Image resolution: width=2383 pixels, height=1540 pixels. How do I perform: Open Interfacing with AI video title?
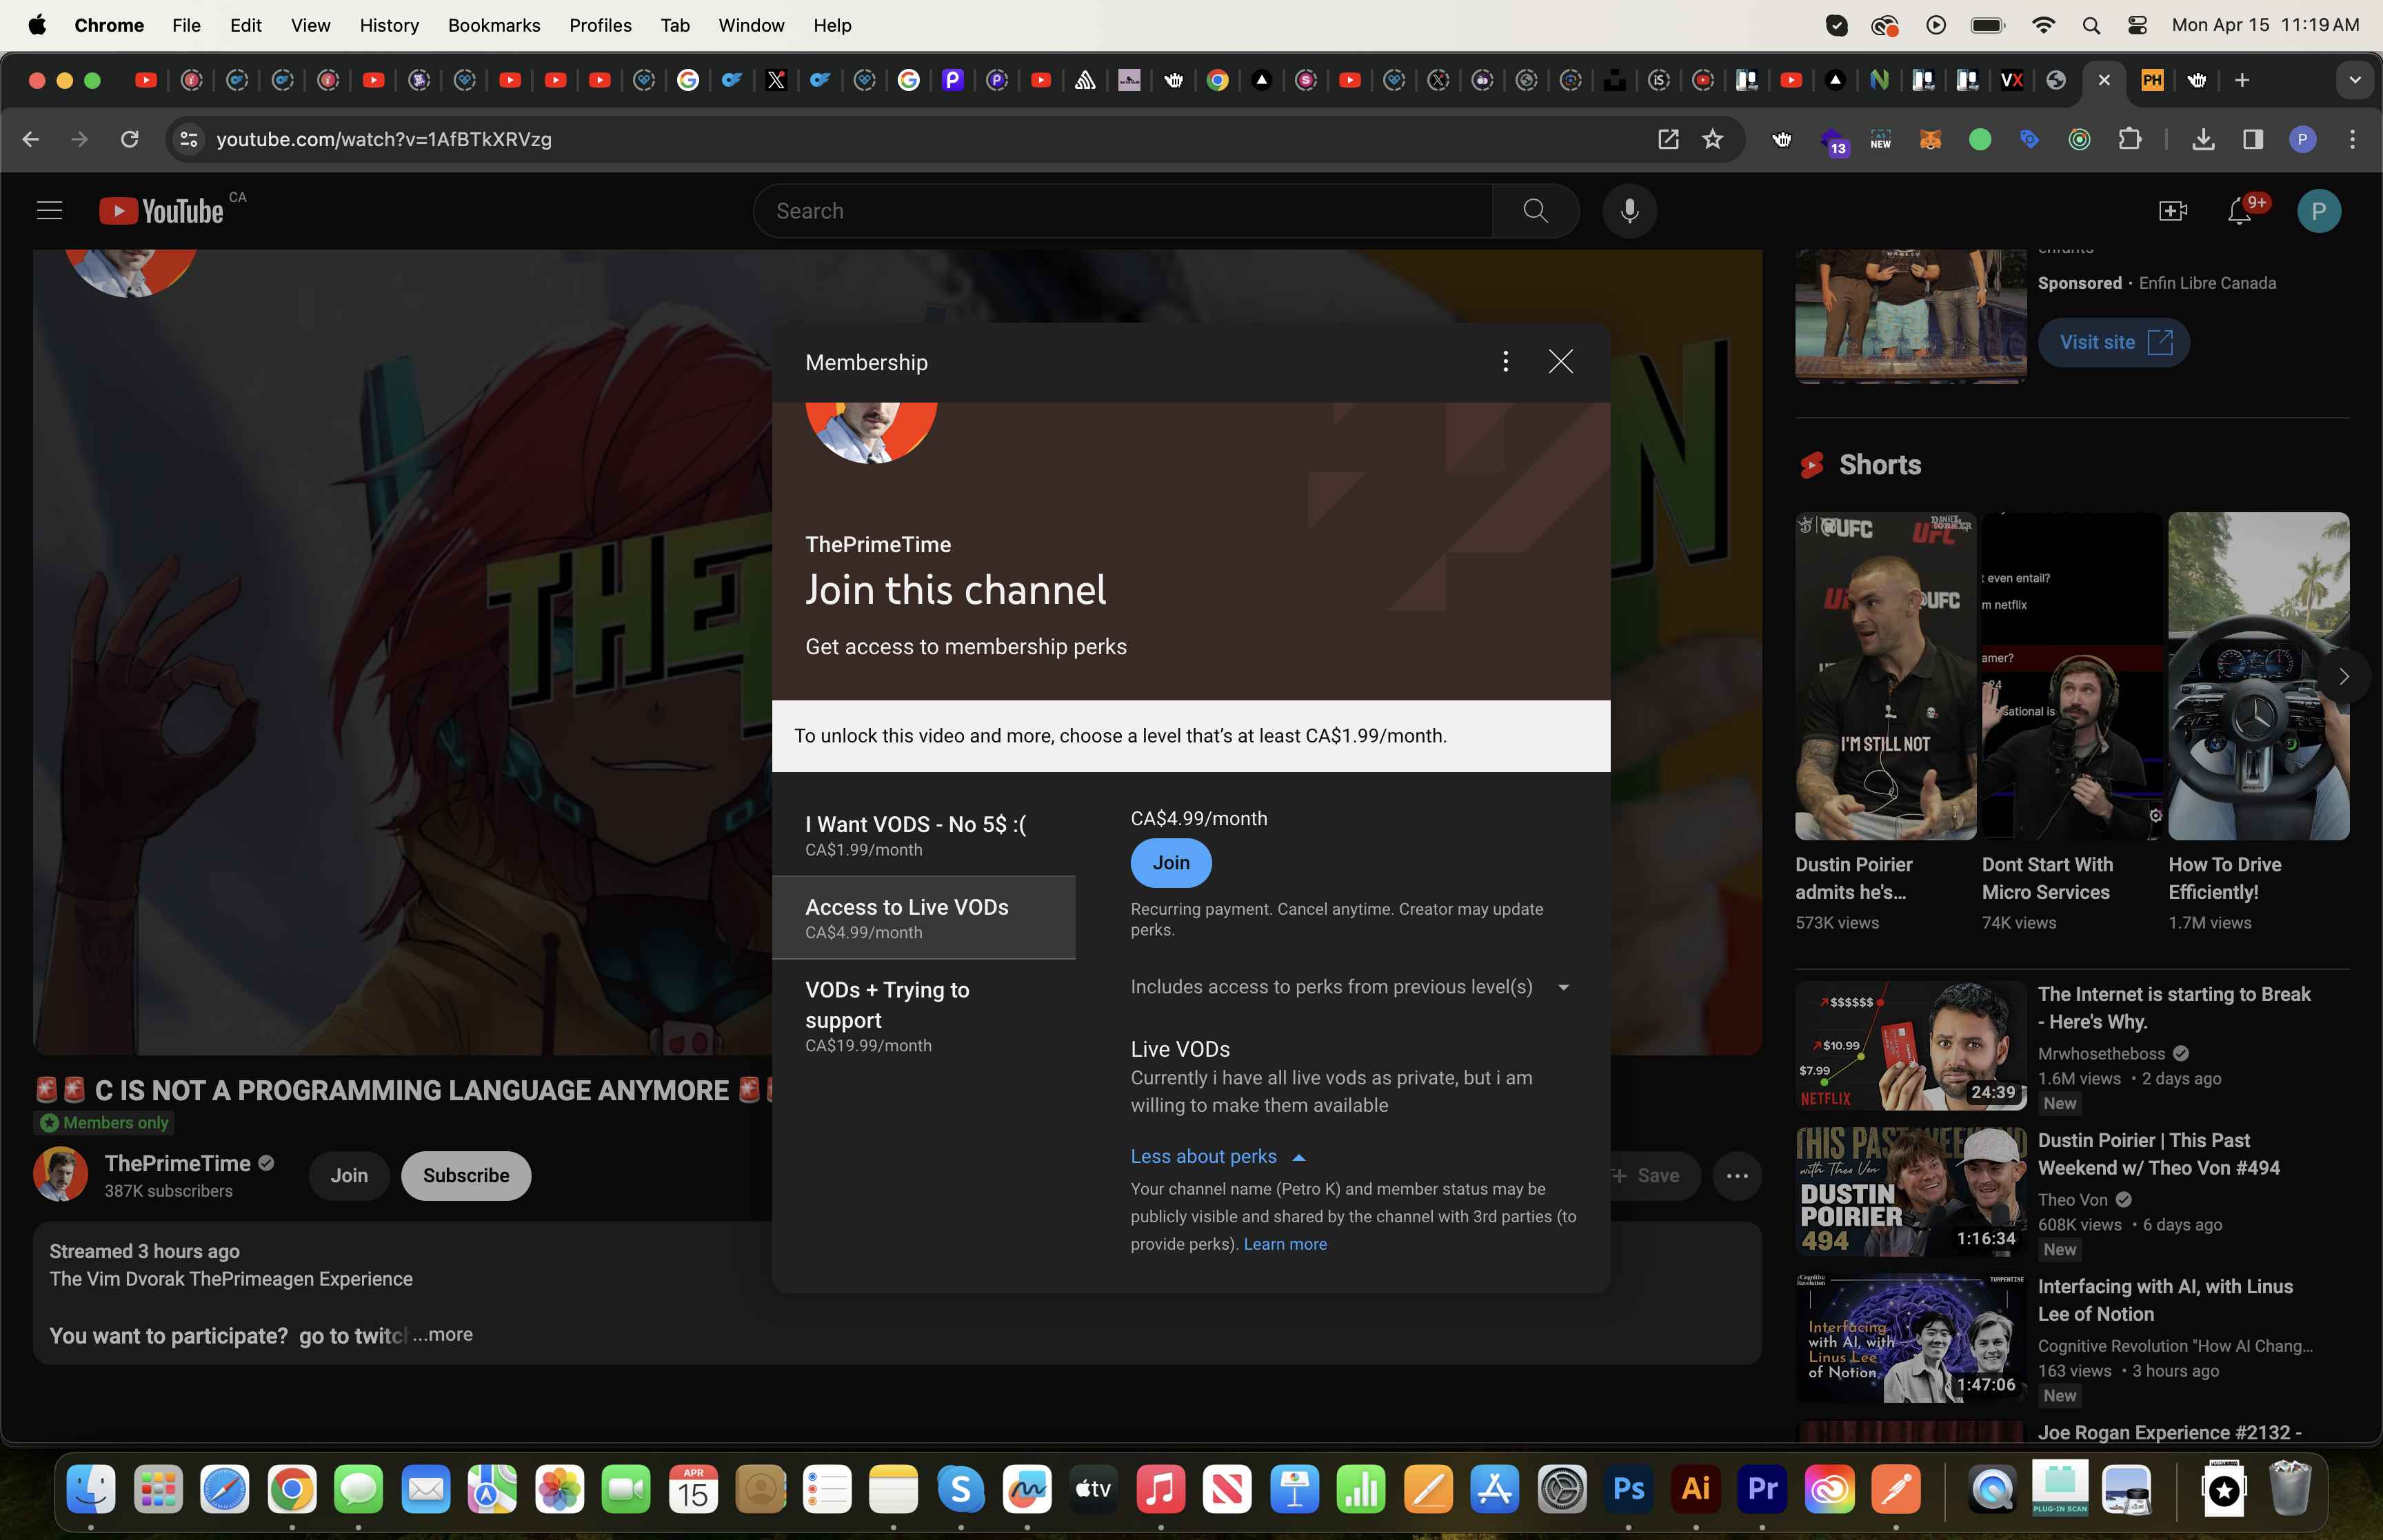click(x=2165, y=1300)
